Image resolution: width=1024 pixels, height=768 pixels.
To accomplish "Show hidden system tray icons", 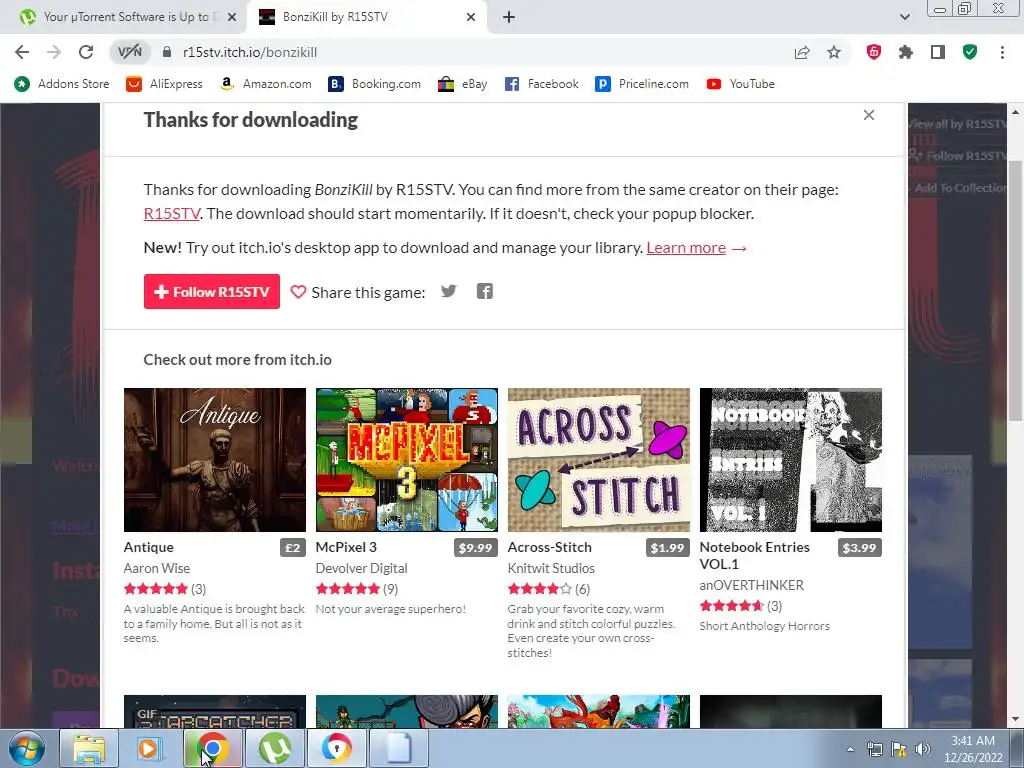I will [850, 749].
